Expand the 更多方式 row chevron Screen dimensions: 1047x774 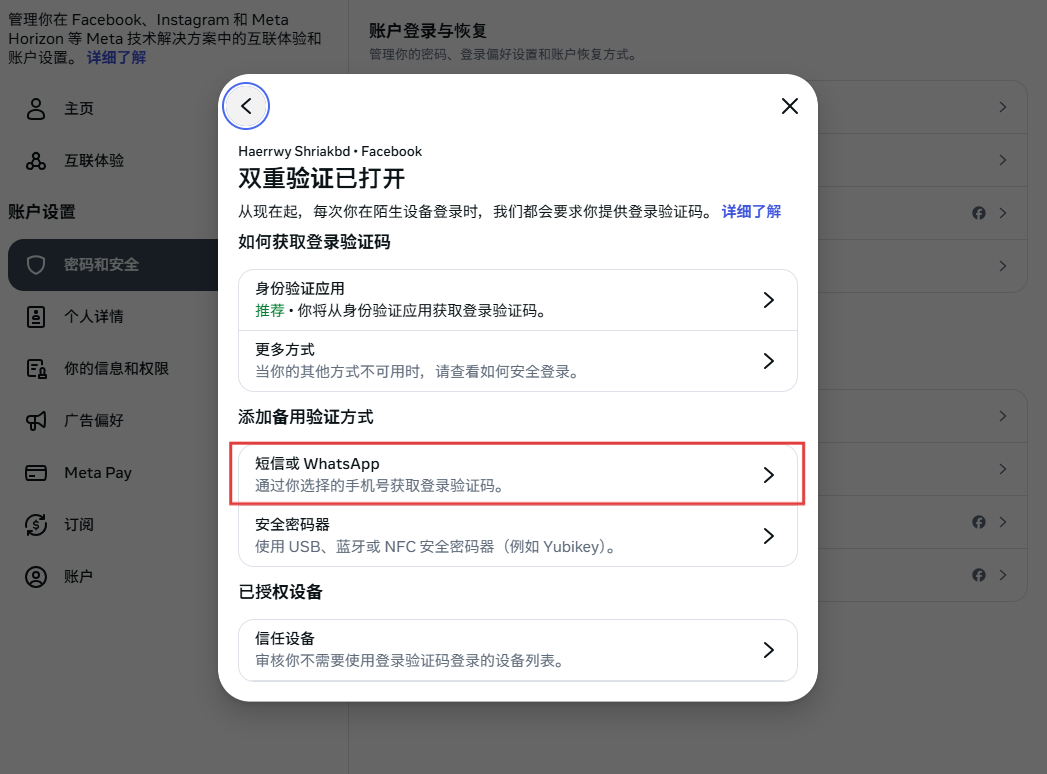769,361
